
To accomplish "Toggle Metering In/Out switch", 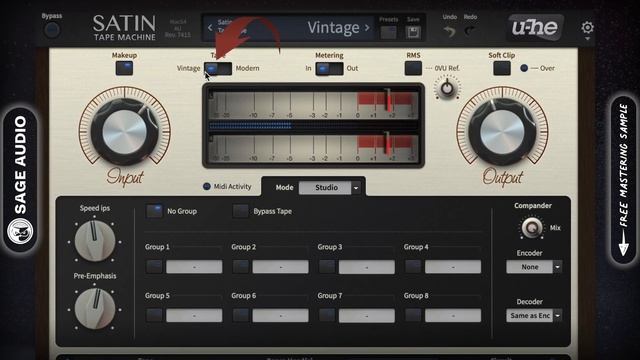I will (329, 68).
